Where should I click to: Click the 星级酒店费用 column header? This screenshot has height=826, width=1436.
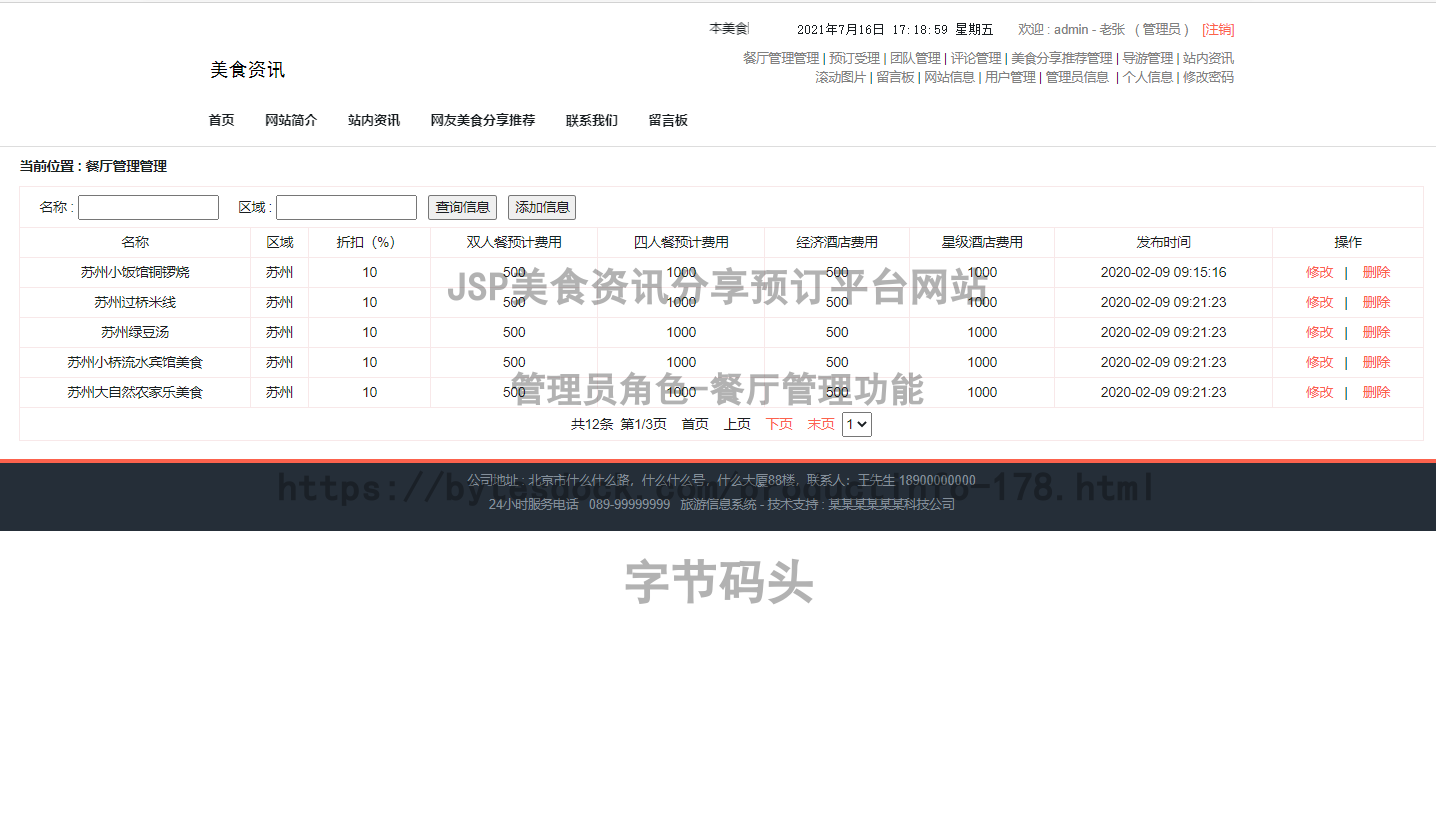pyautogui.click(x=982, y=242)
